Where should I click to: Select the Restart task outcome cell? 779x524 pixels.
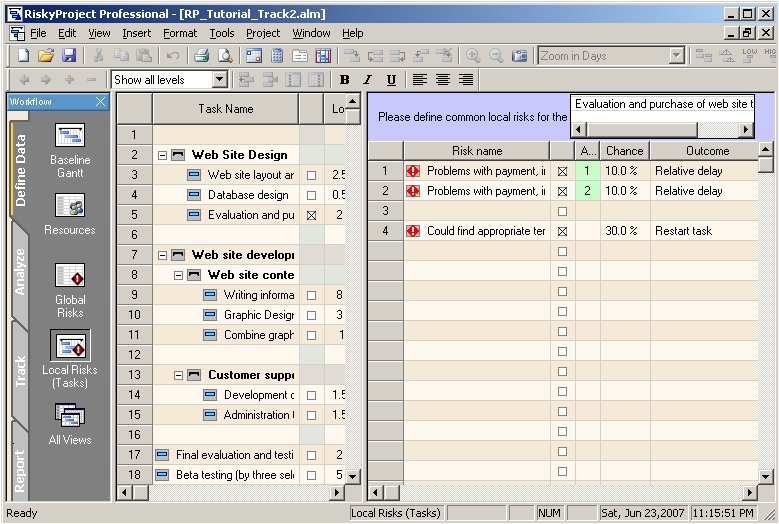704,231
